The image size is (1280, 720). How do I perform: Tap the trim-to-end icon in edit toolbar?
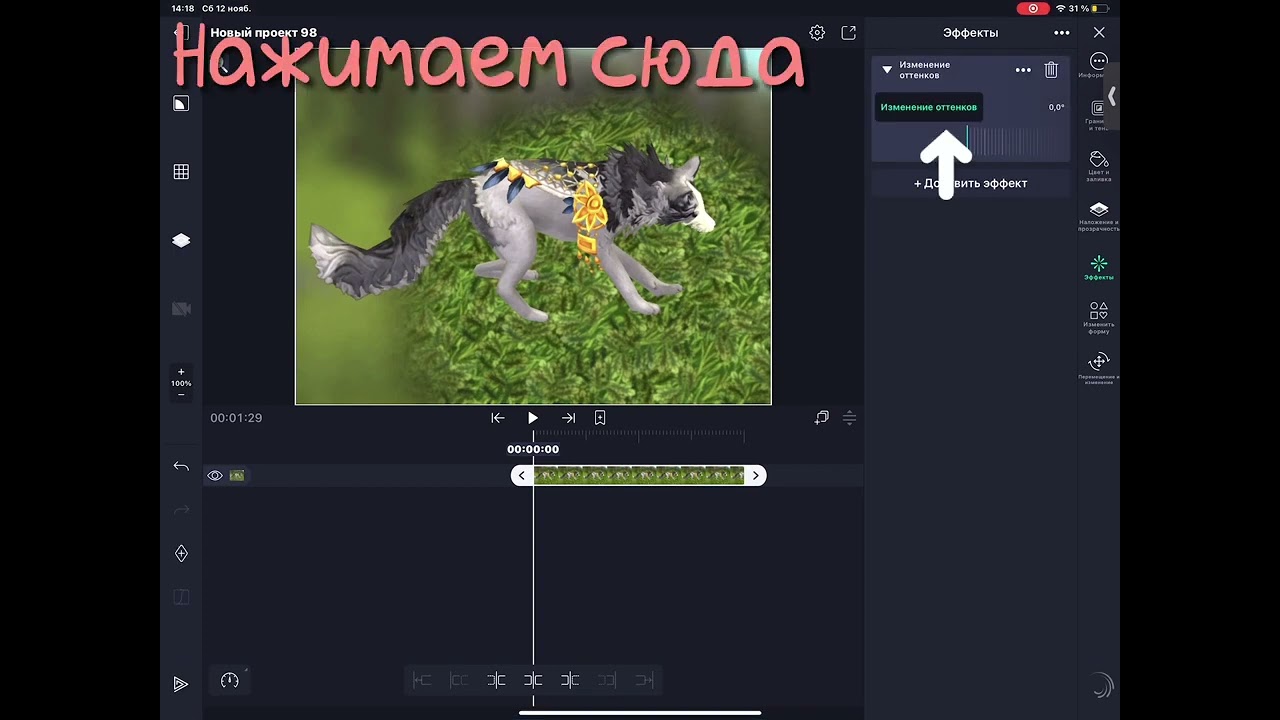pyautogui.click(x=644, y=681)
